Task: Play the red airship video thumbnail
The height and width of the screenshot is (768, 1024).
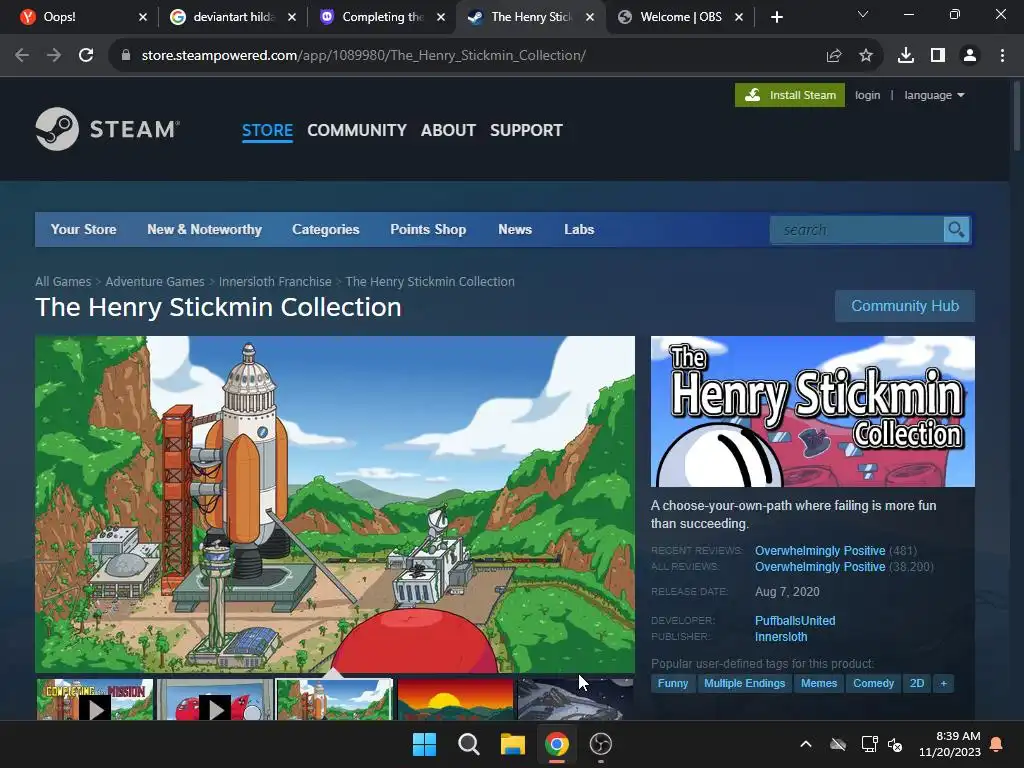Action: click(215, 699)
